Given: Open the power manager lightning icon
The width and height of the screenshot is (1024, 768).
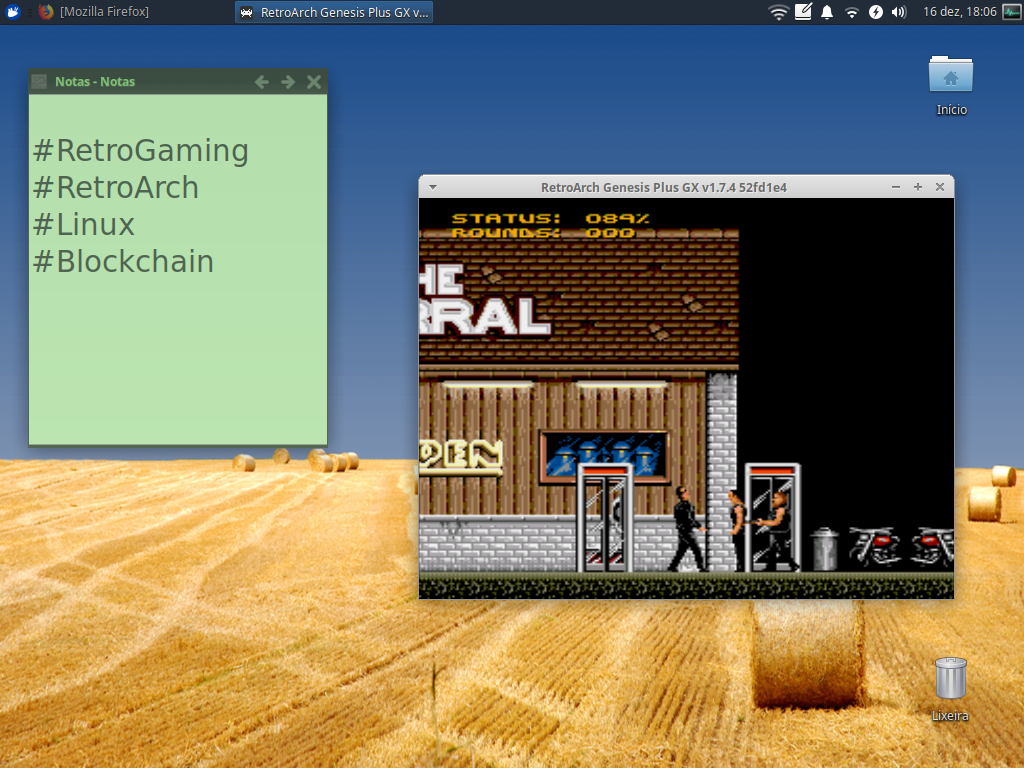Looking at the screenshot, I should pyautogui.click(x=876, y=12).
